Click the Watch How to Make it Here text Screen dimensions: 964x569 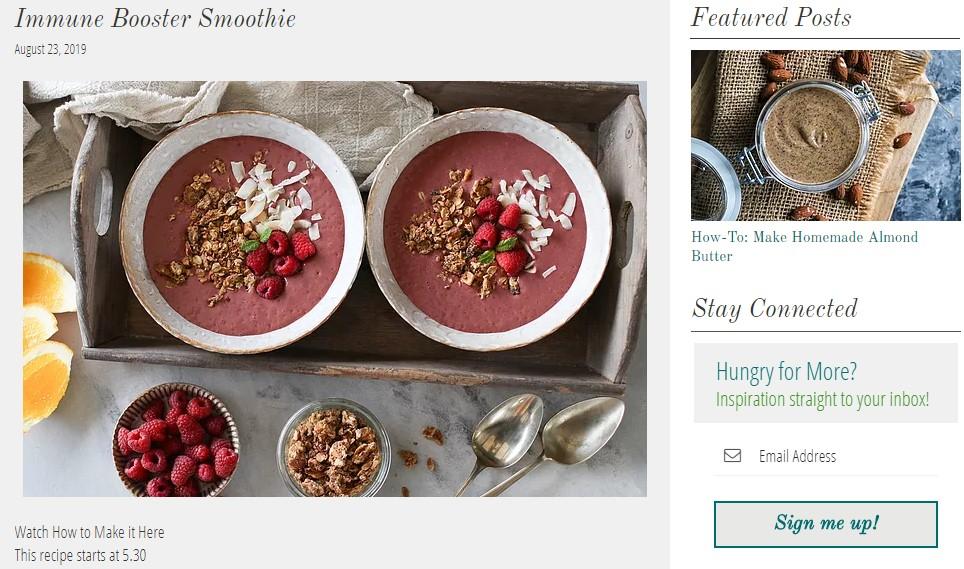[89, 532]
